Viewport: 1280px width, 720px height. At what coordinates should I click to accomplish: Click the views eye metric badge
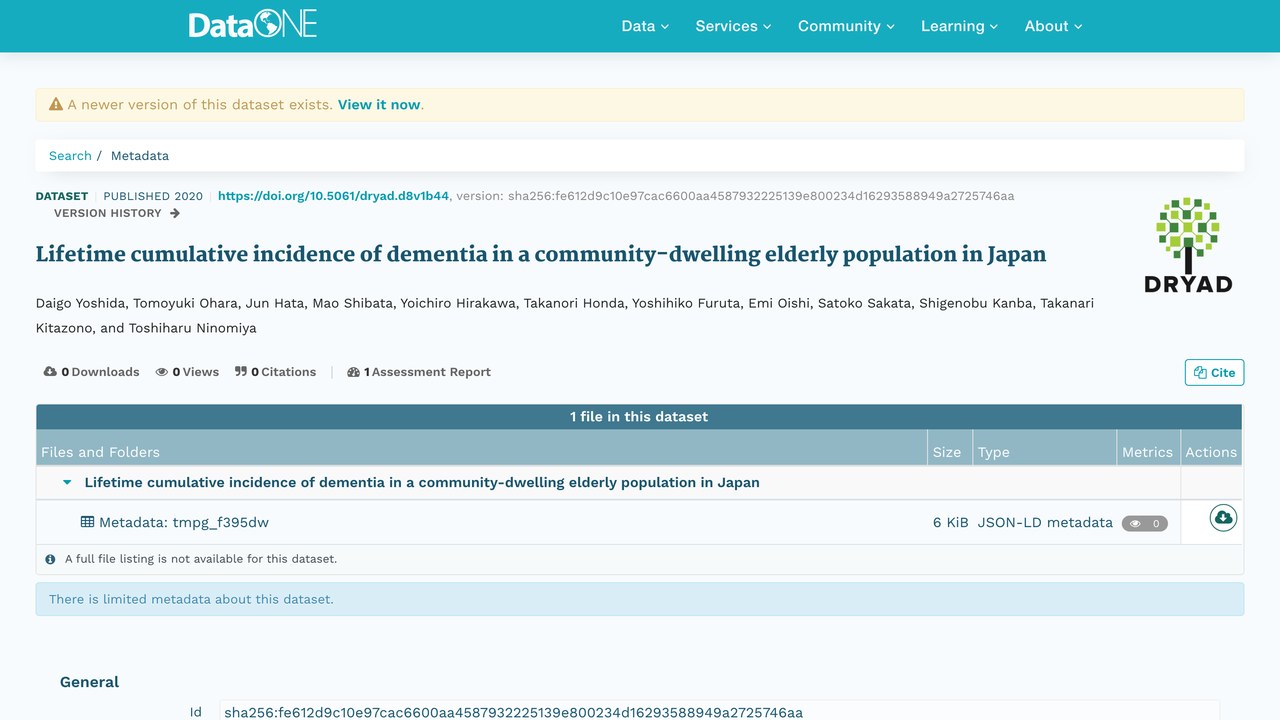point(1145,523)
